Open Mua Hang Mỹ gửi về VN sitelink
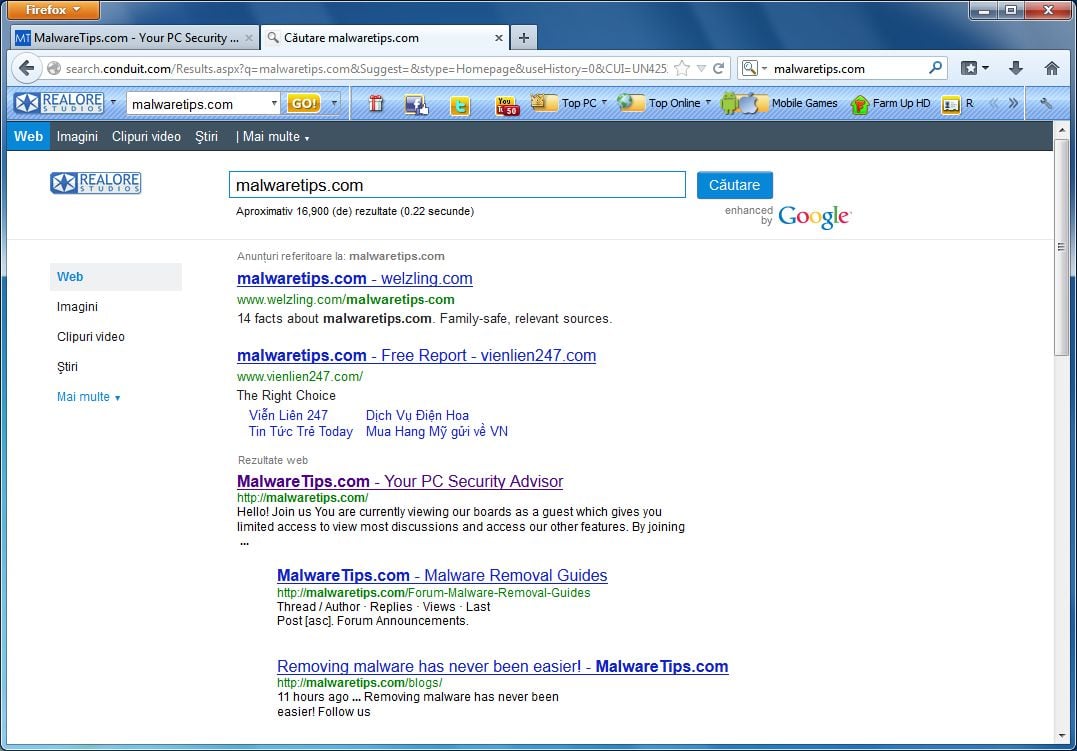The height and width of the screenshot is (751, 1077). click(x=437, y=431)
